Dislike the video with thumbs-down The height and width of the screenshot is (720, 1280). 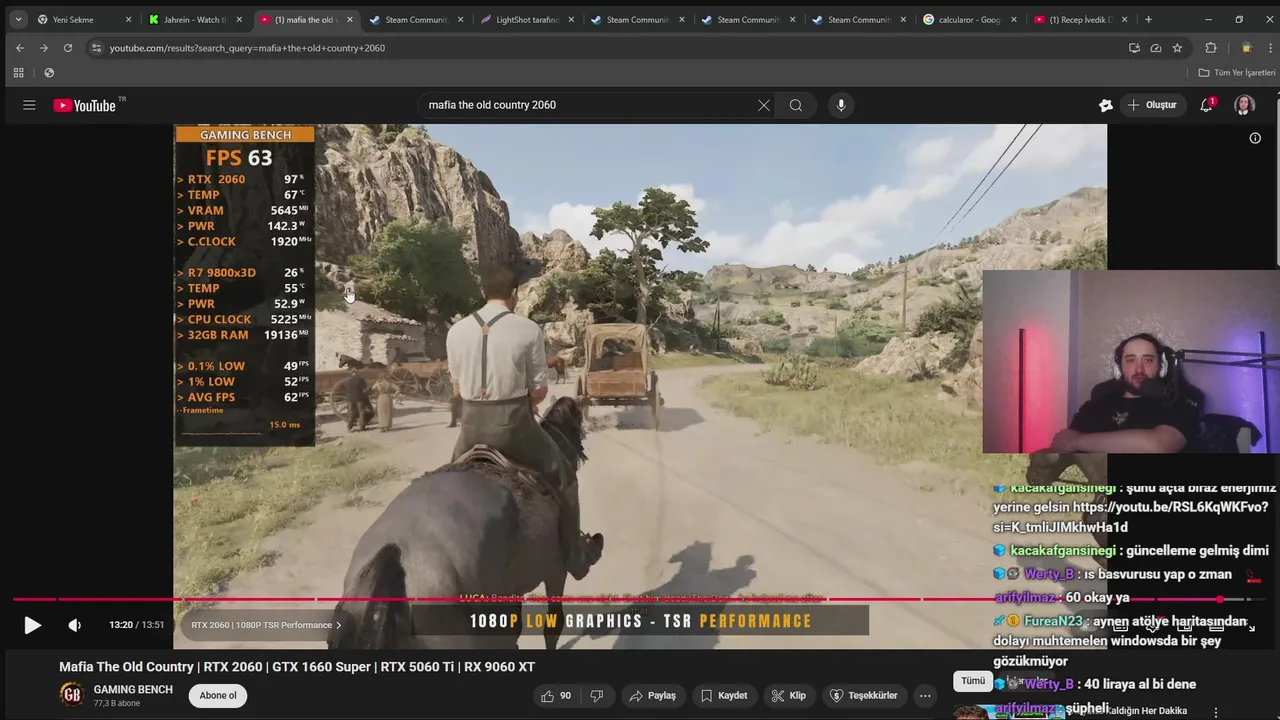597,695
